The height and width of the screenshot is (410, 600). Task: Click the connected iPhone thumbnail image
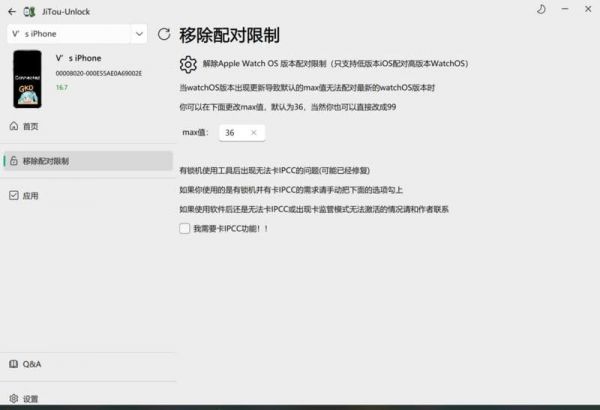[x=27, y=79]
